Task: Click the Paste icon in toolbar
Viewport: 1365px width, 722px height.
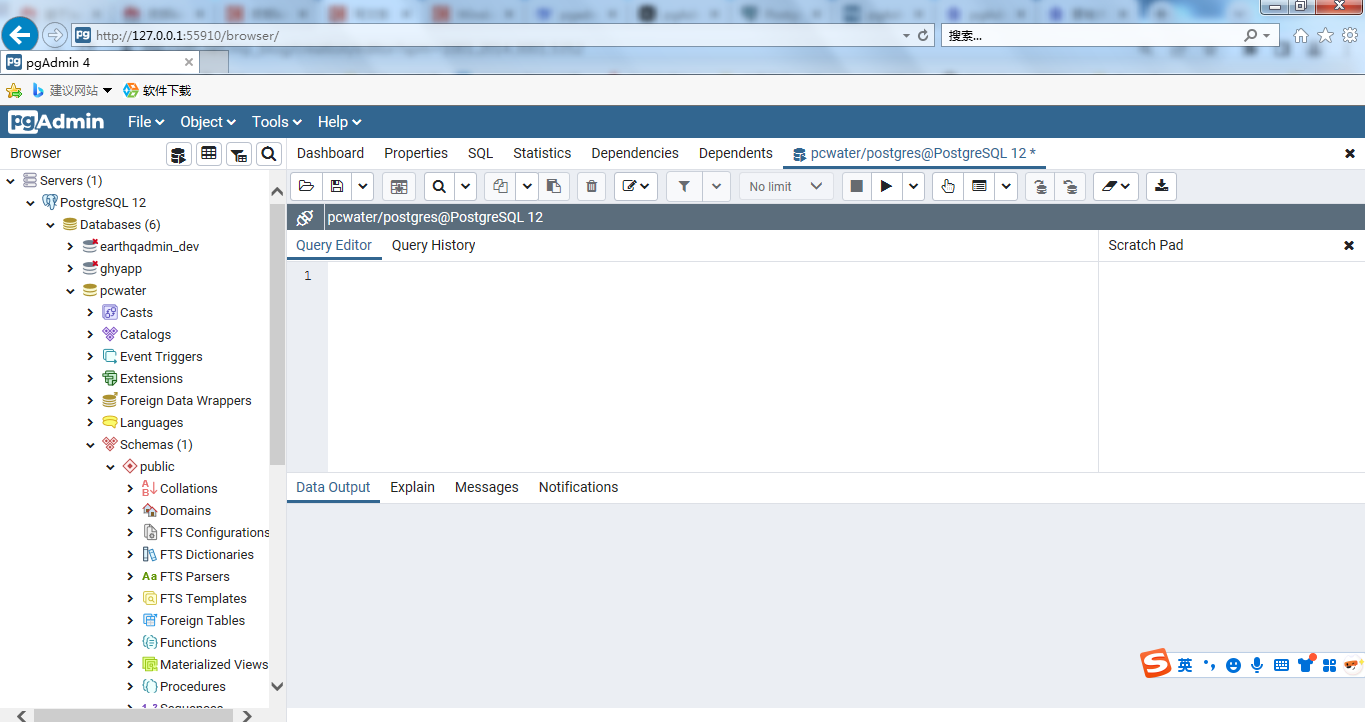Action: pos(553,186)
